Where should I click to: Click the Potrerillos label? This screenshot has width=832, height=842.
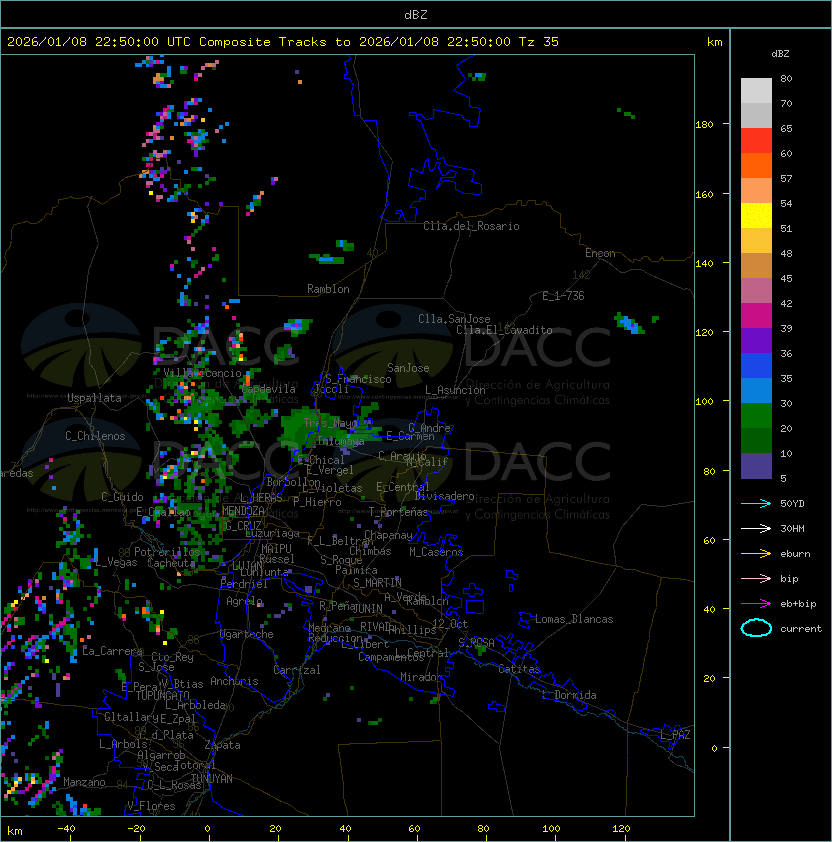(167, 552)
